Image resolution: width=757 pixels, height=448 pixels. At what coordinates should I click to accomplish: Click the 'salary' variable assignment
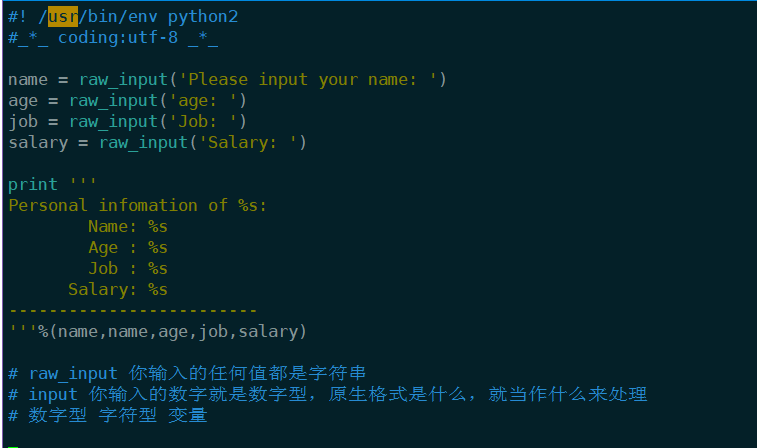tap(38, 142)
